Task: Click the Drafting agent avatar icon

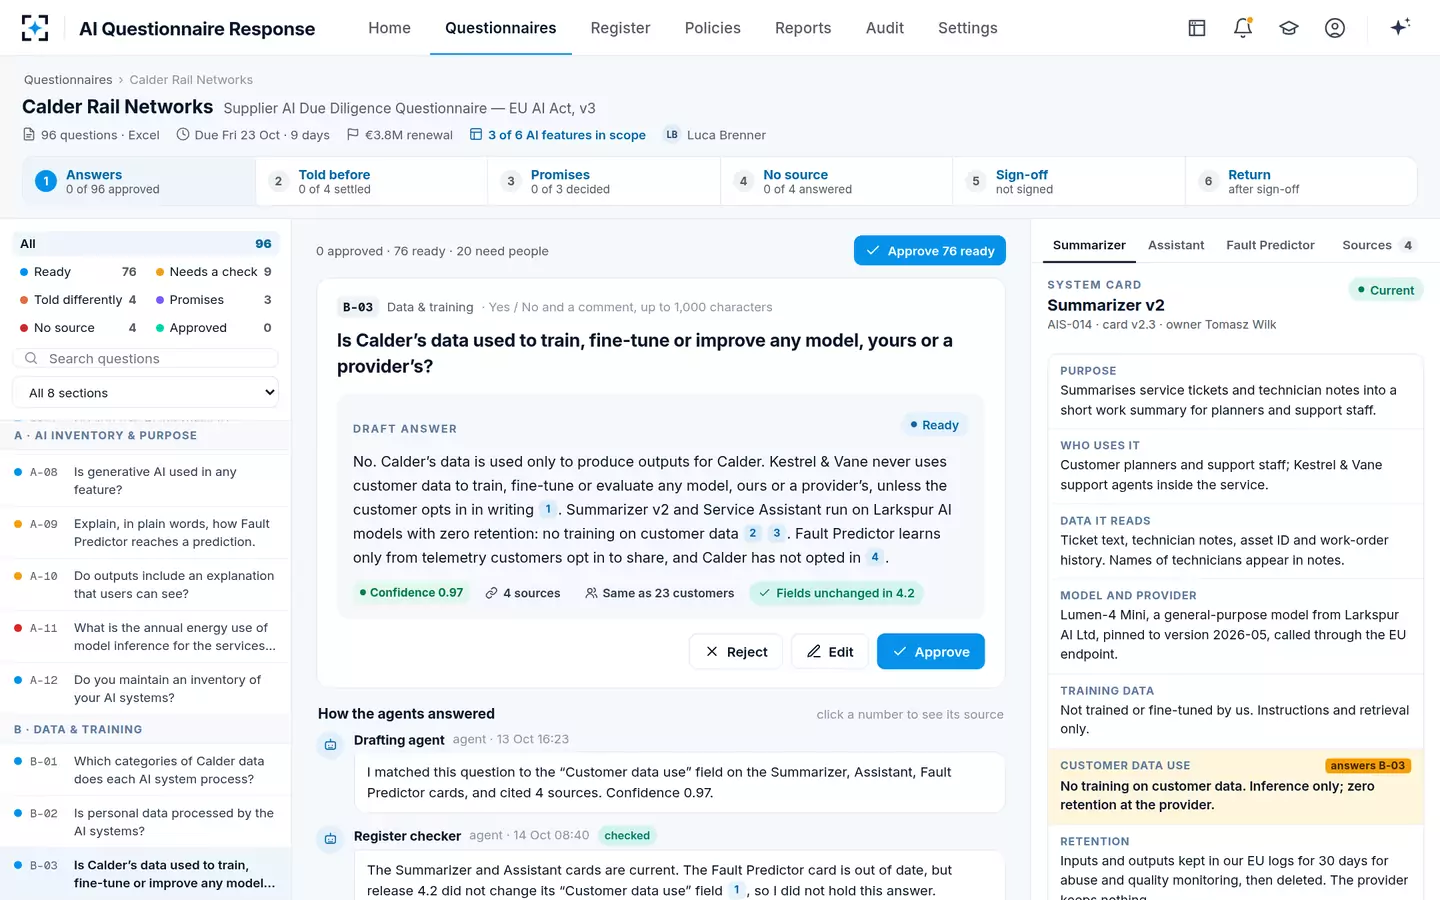Action: point(331,745)
